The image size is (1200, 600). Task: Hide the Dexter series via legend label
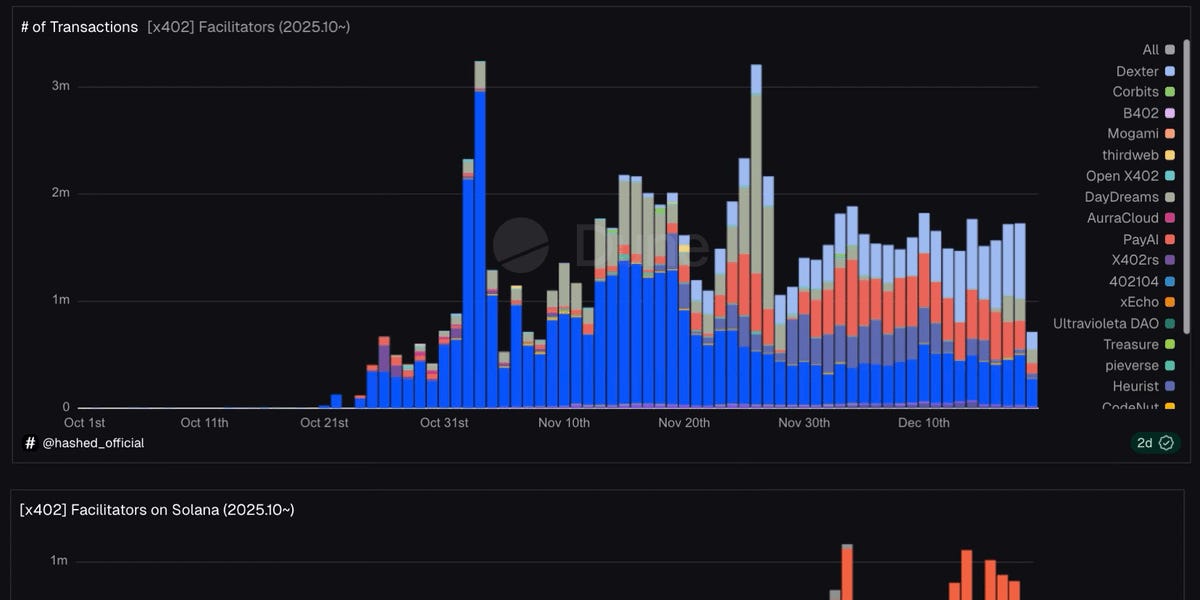click(1137, 71)
